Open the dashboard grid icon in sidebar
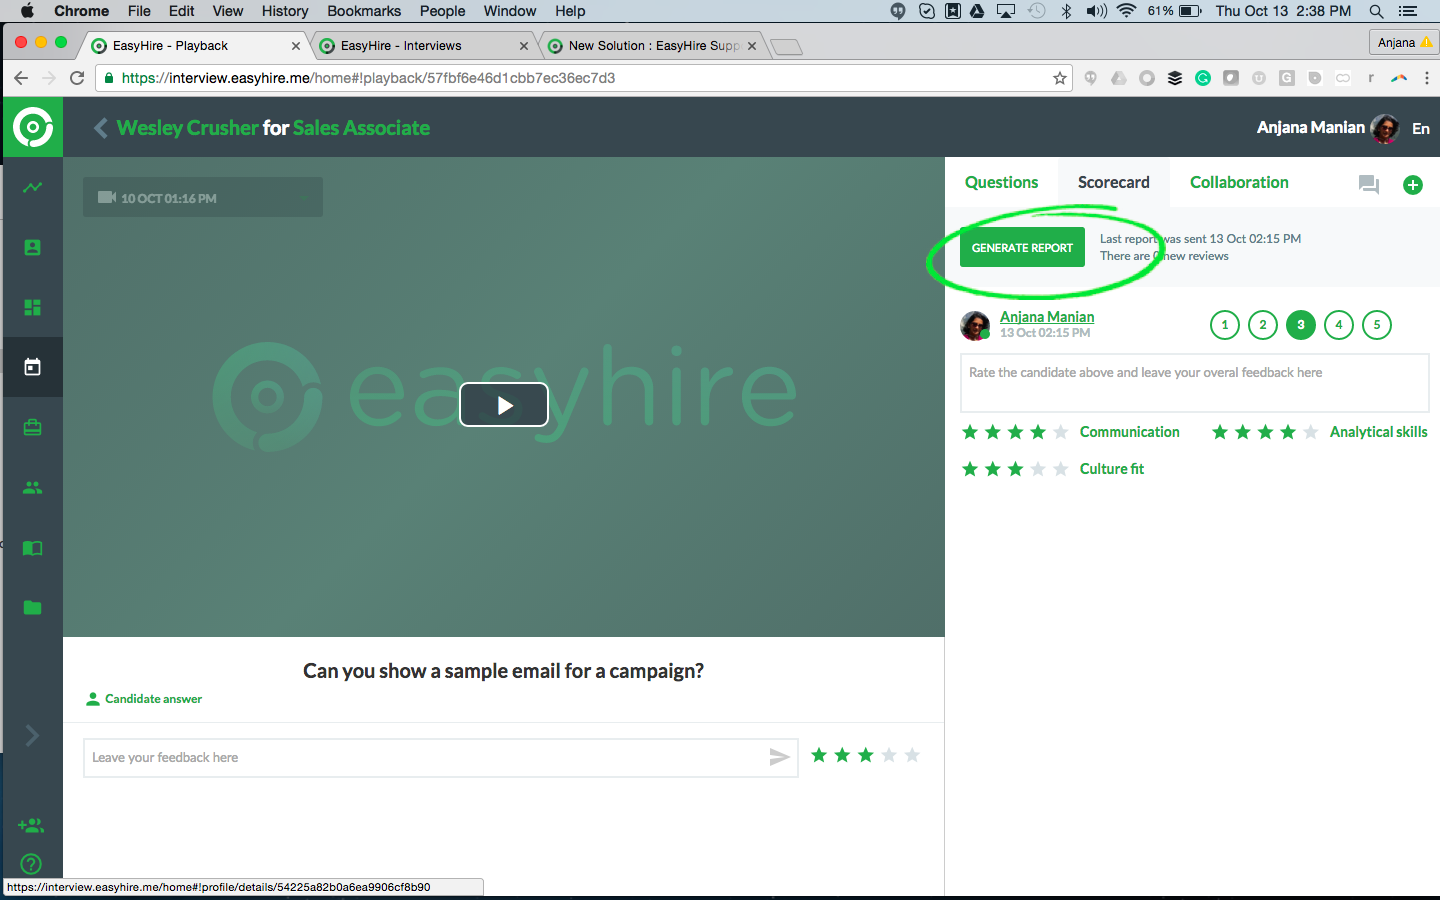This screenshot has width=1440, height=900. [x=33, y=307]
